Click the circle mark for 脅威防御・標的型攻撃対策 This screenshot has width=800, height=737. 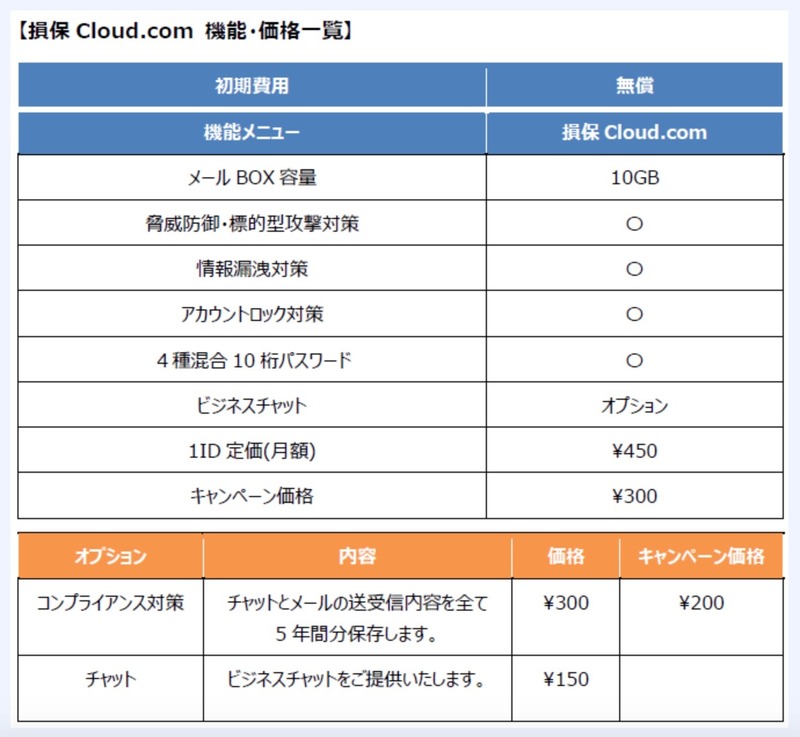coord(633,224)
